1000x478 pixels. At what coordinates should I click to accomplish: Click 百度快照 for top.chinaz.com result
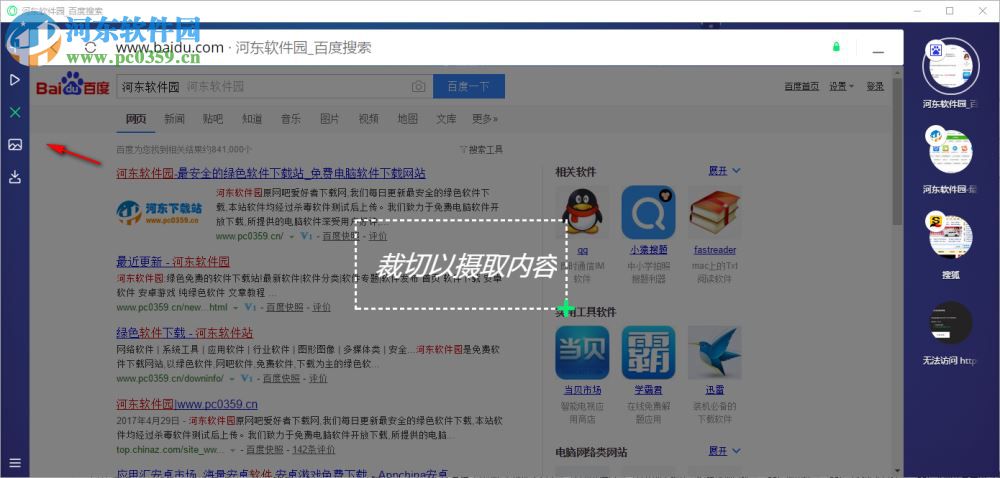click(264, 450)
